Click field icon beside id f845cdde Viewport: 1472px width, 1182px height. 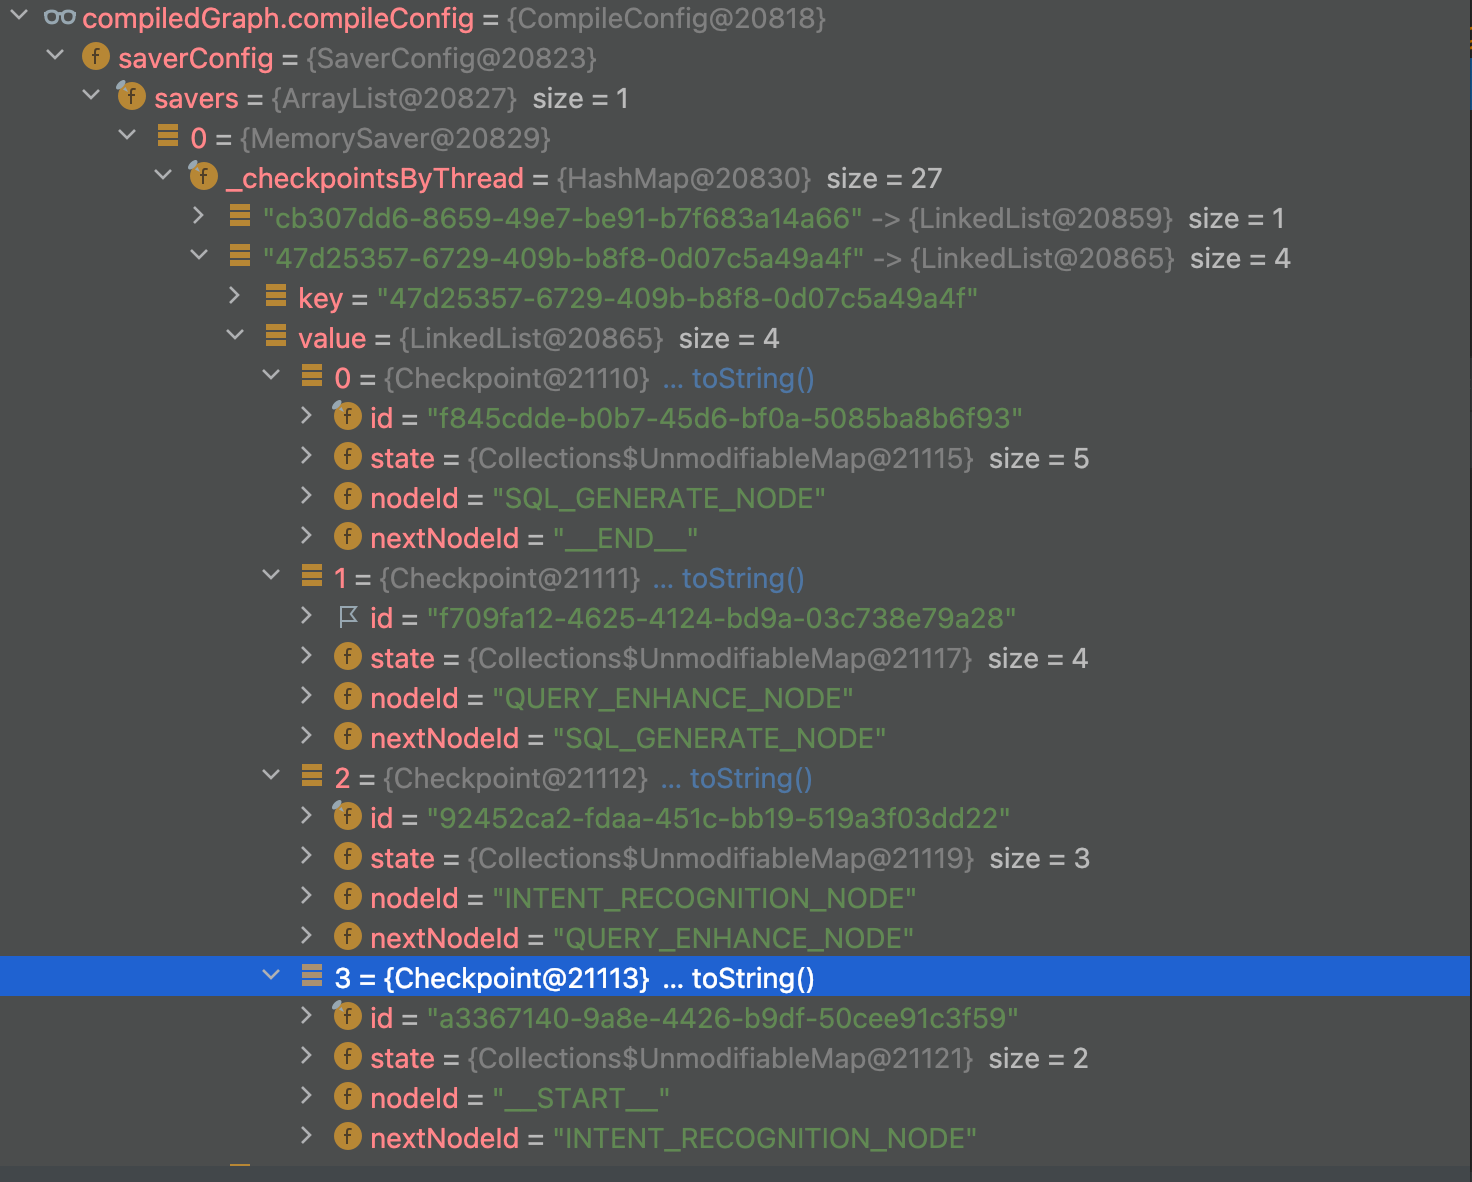click(x=347, y=416)
